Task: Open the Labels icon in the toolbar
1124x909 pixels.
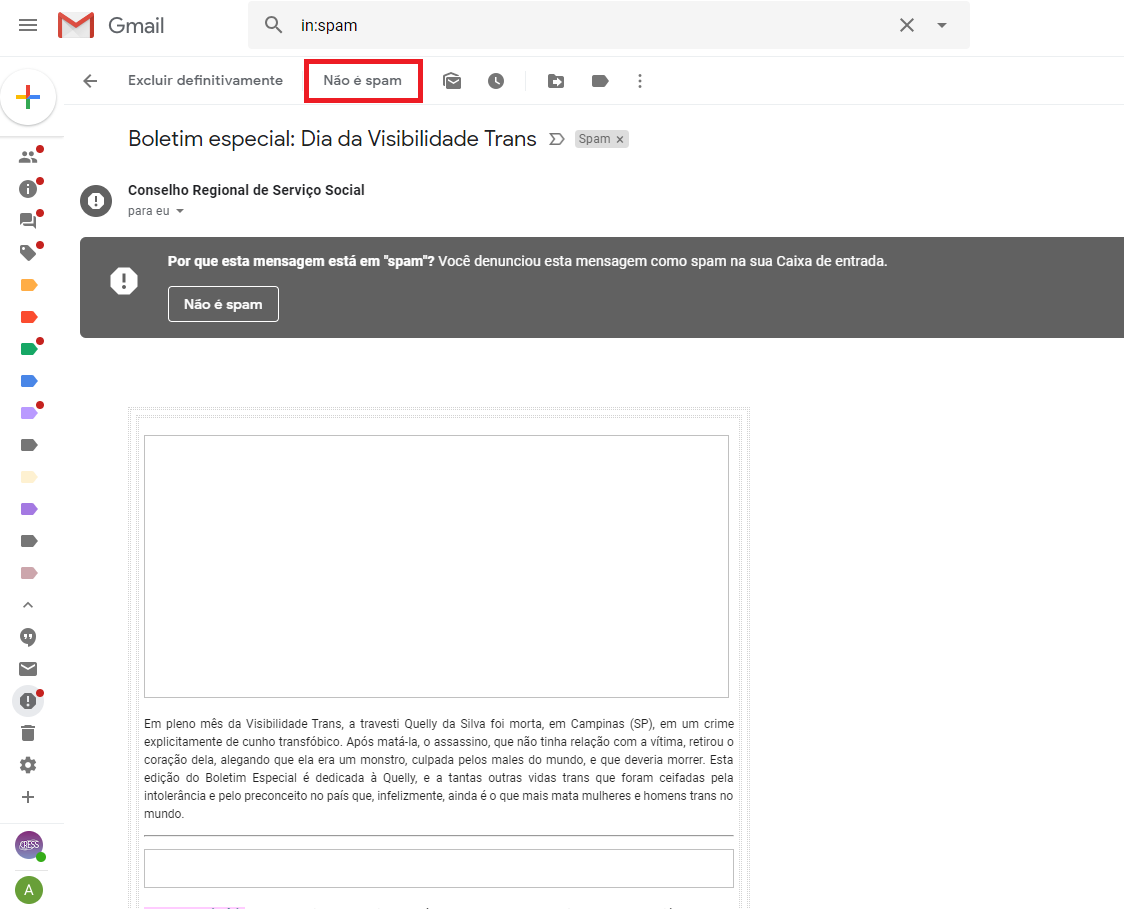Action: (x=600, y=81)
